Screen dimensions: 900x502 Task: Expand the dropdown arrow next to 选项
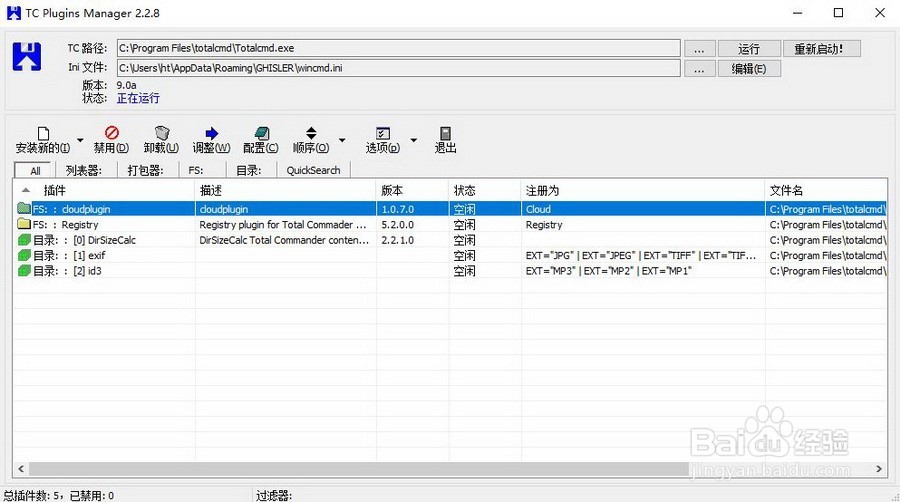click(413, 140)
